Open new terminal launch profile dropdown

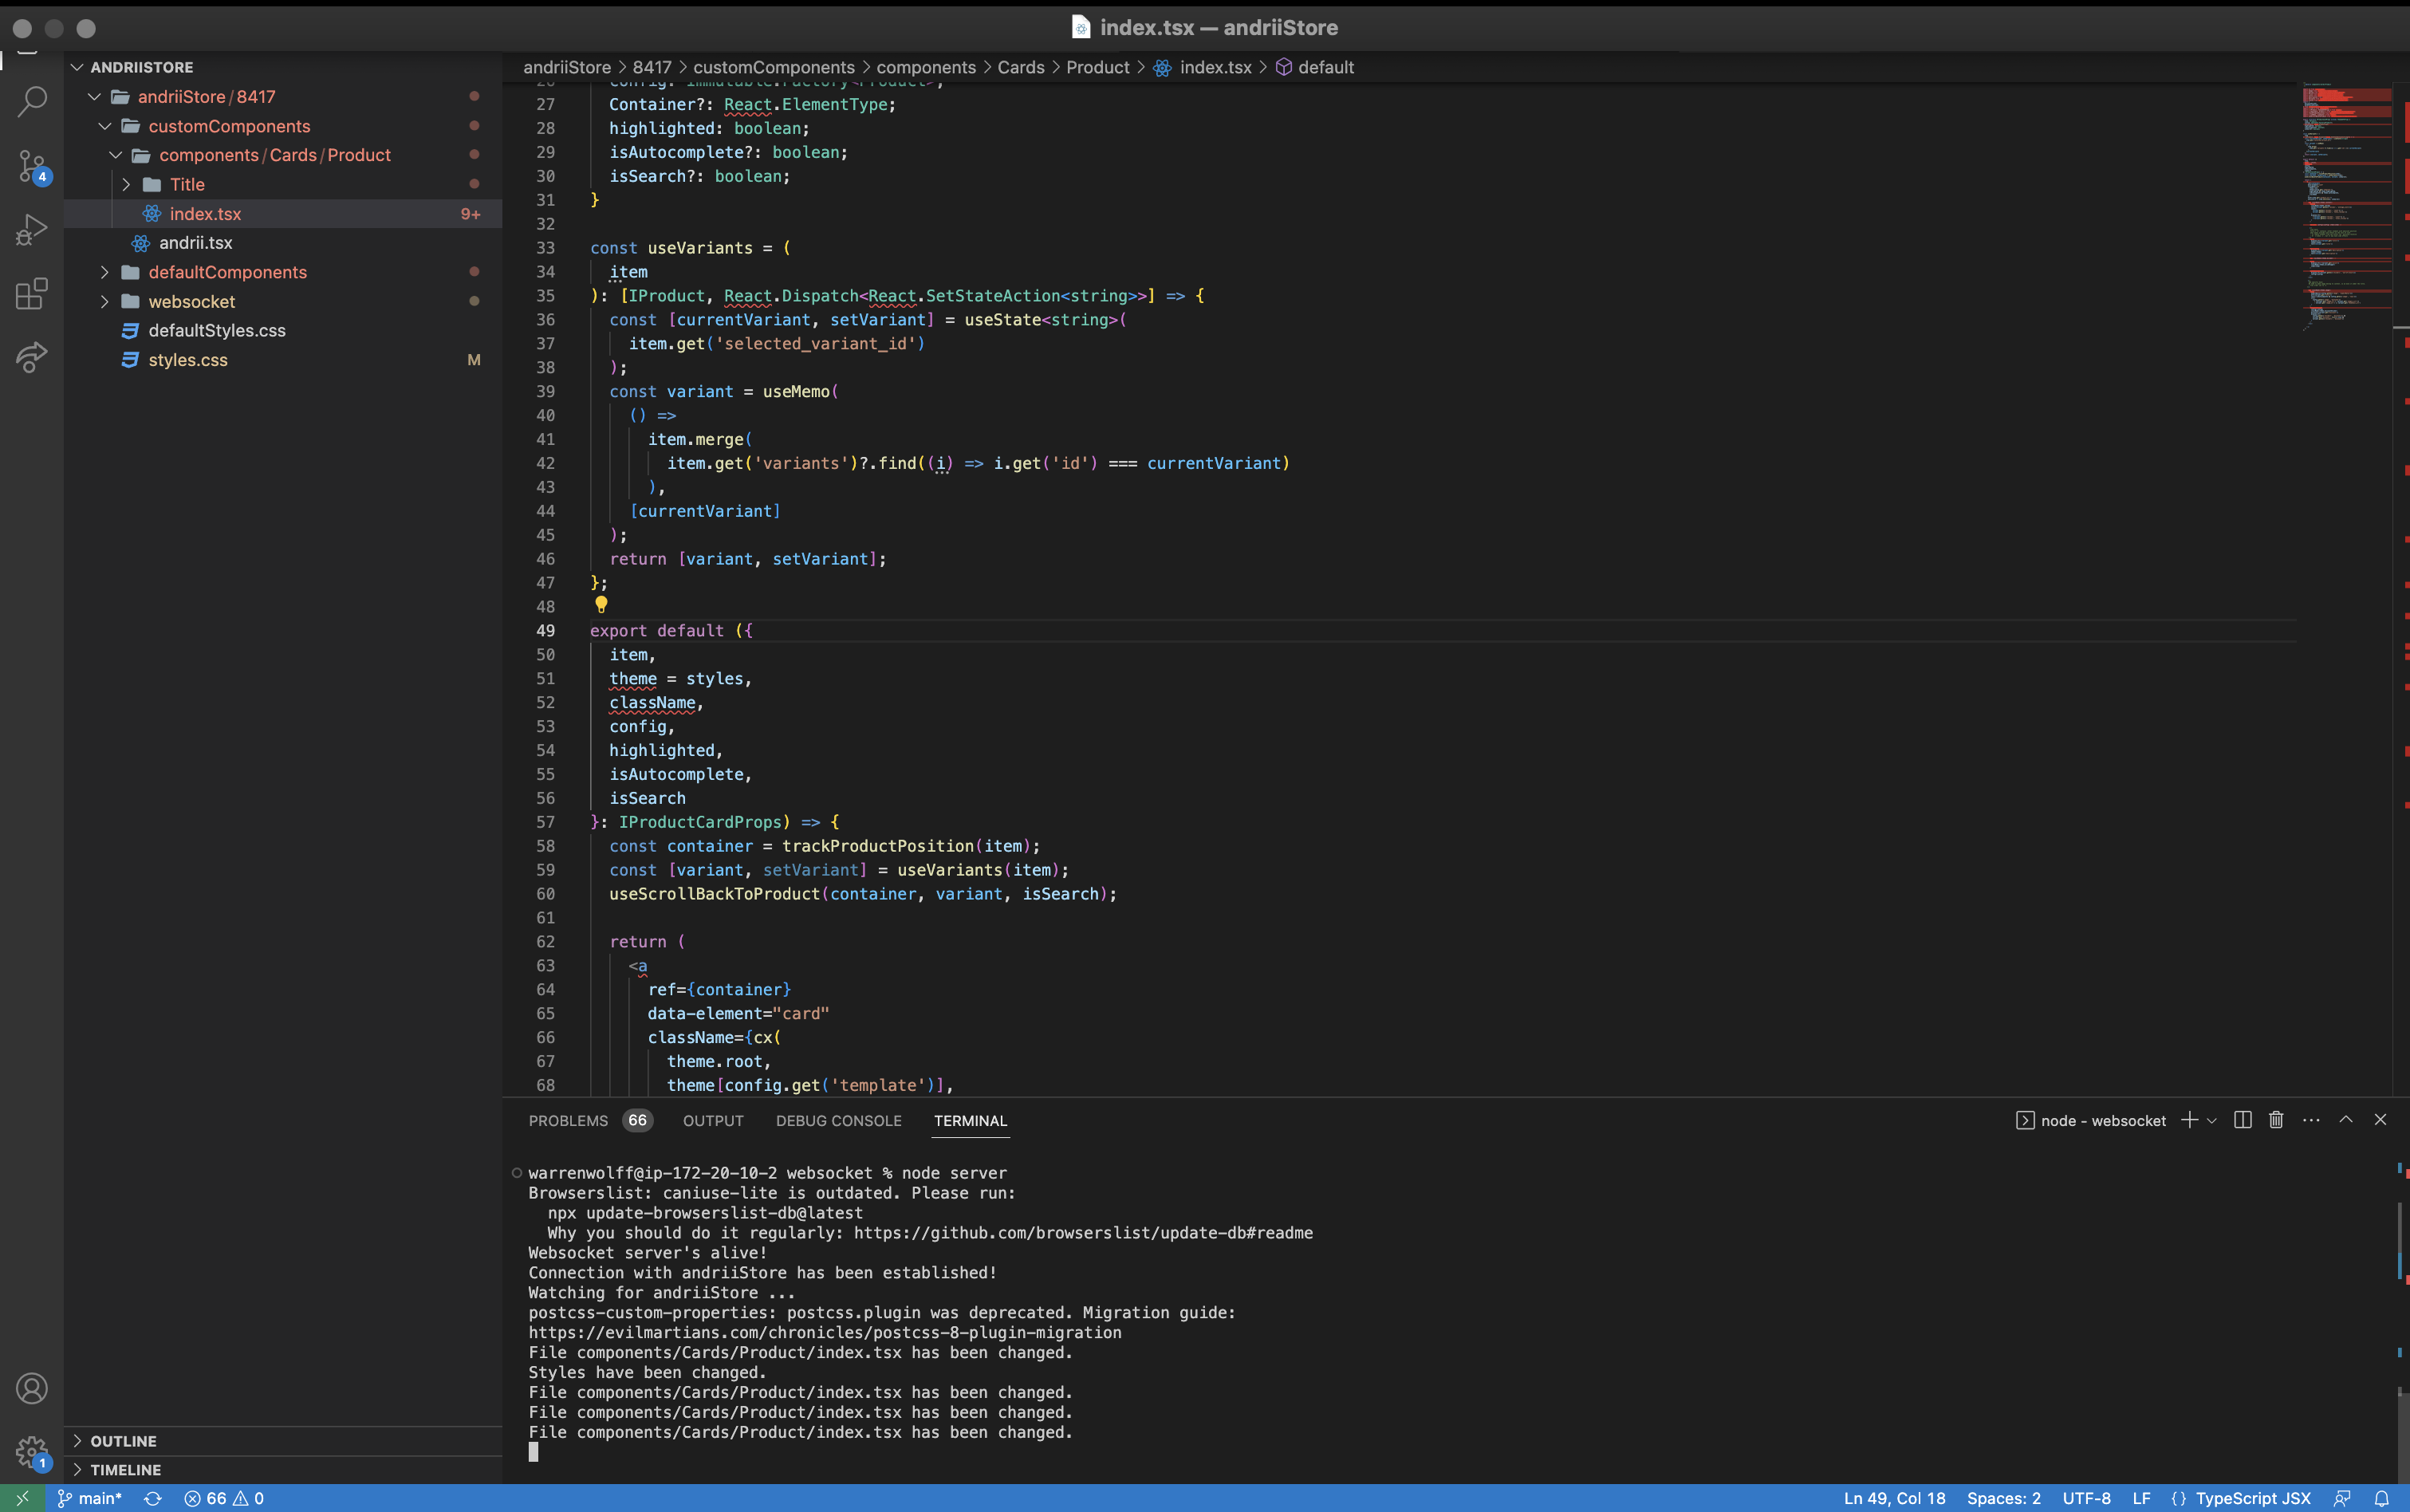(2212, 1121)
